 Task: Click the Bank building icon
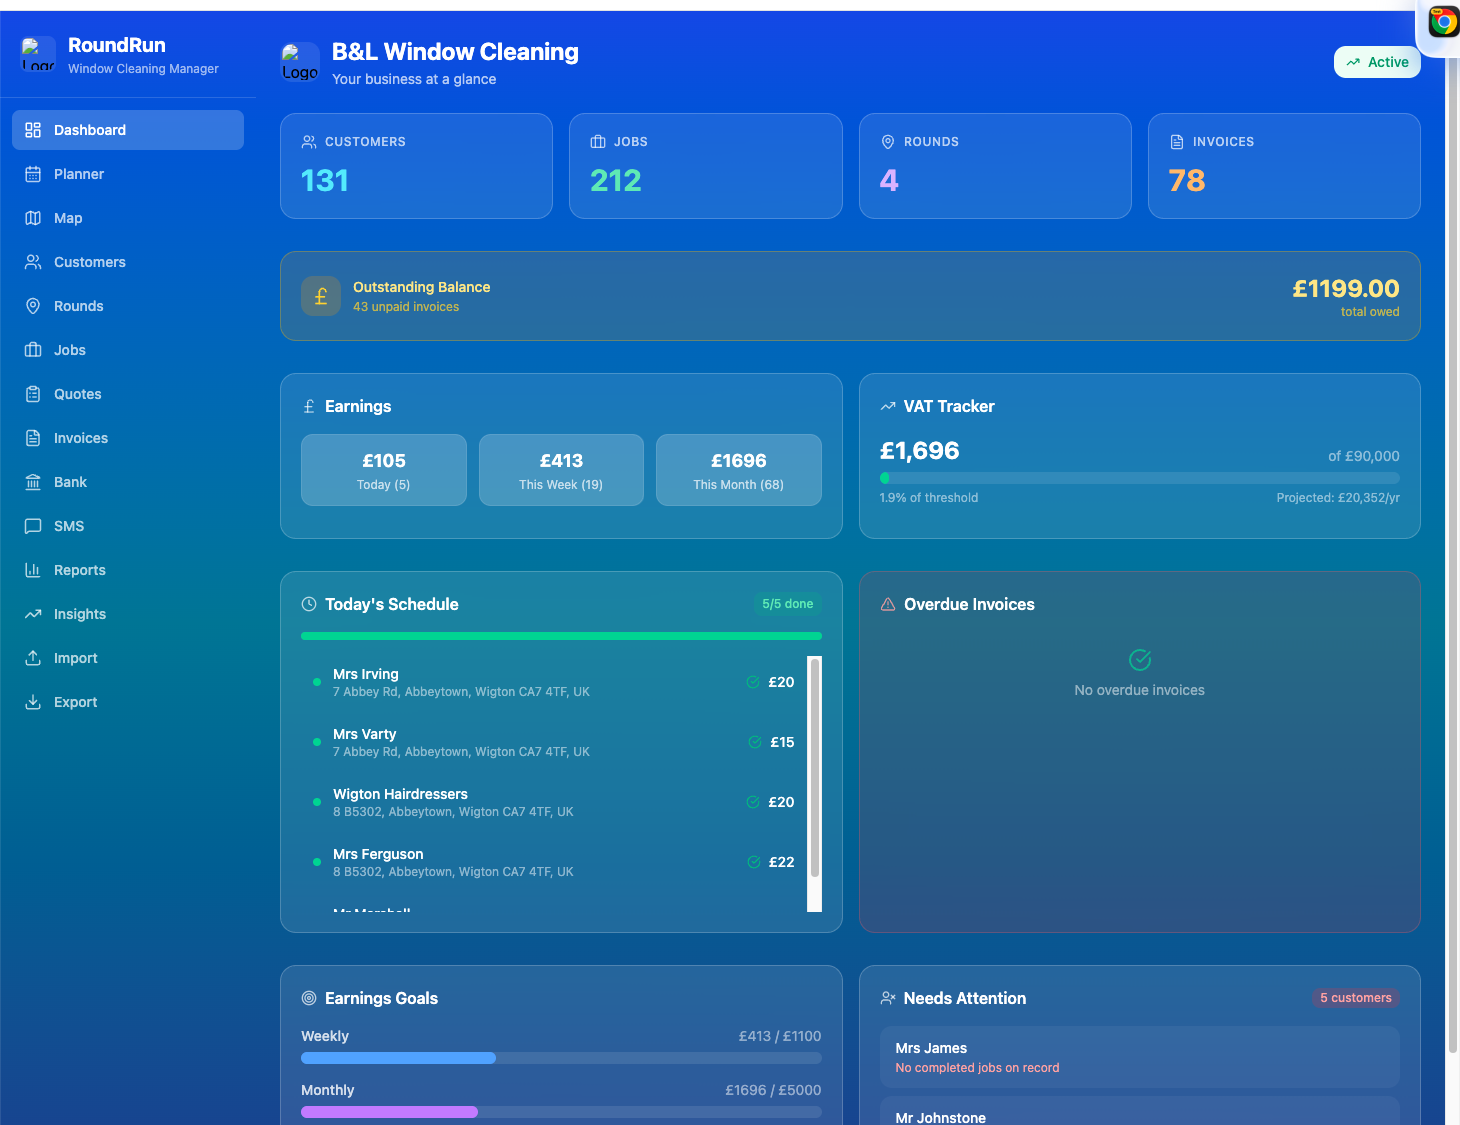point(33,482)
